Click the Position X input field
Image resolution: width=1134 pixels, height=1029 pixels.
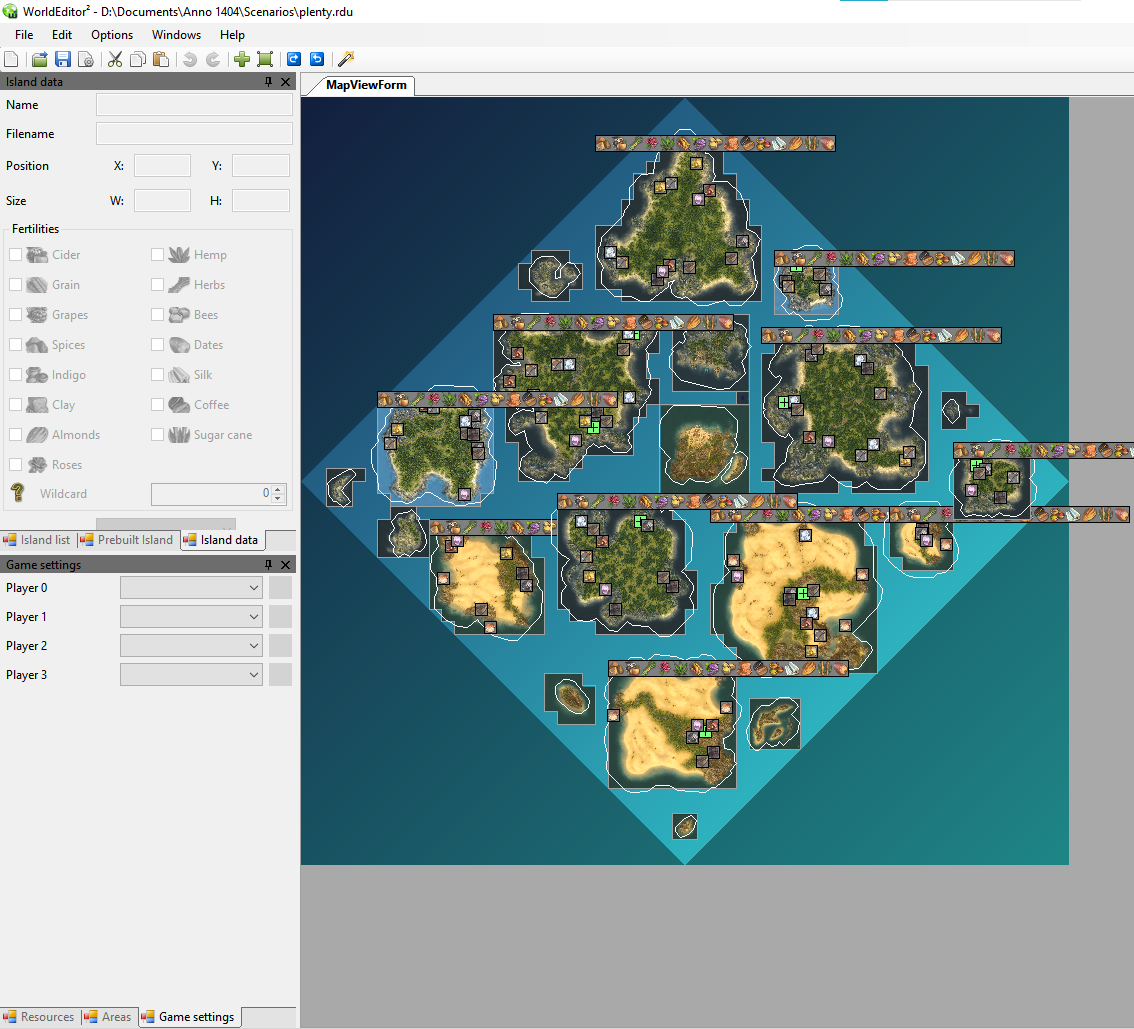pyautogui.click(x=163, y=166)
